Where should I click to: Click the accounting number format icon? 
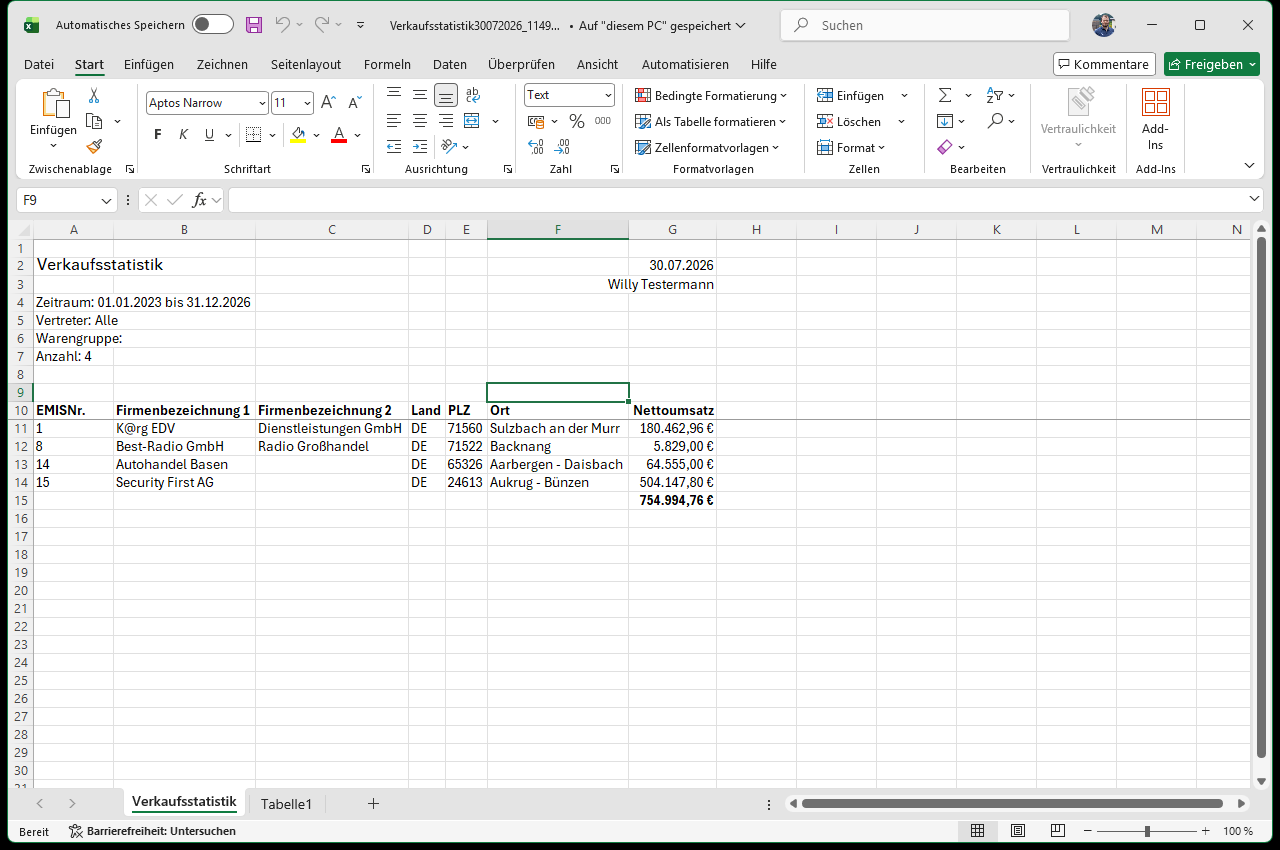pos(536,121)
